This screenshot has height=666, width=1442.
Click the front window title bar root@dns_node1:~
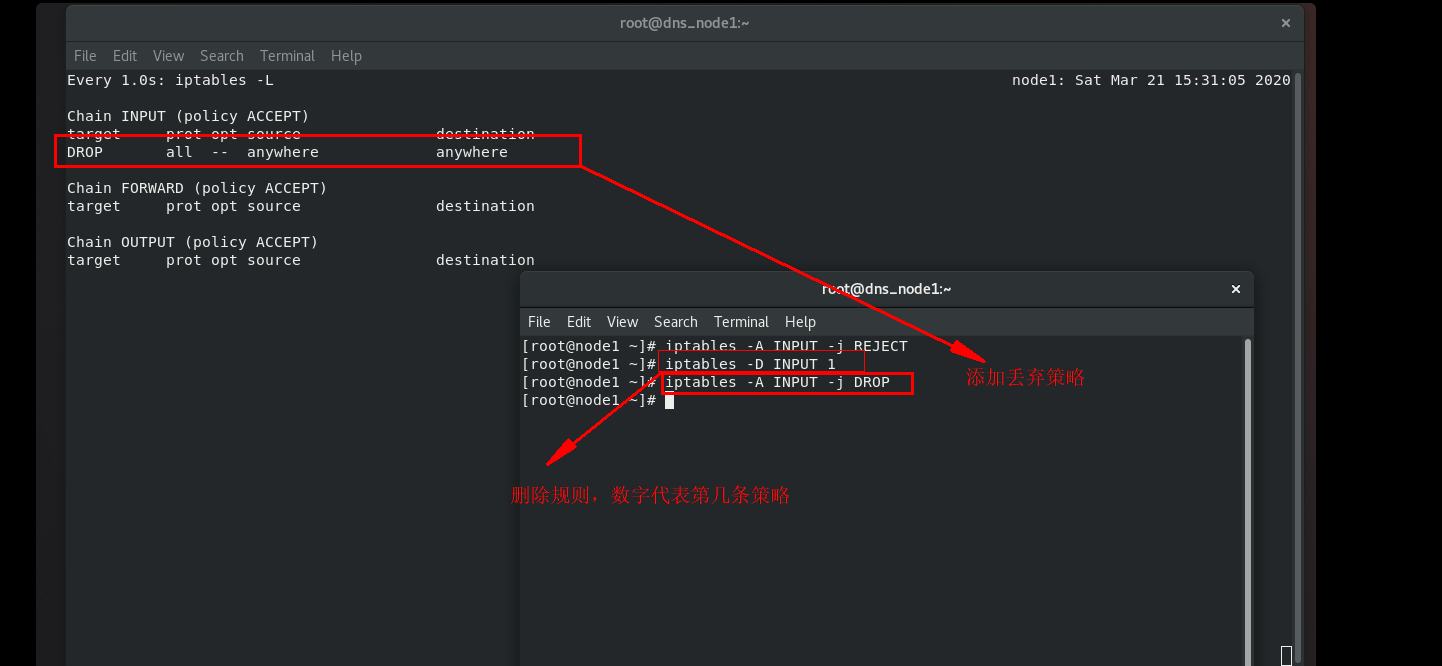tap(886, 289)
